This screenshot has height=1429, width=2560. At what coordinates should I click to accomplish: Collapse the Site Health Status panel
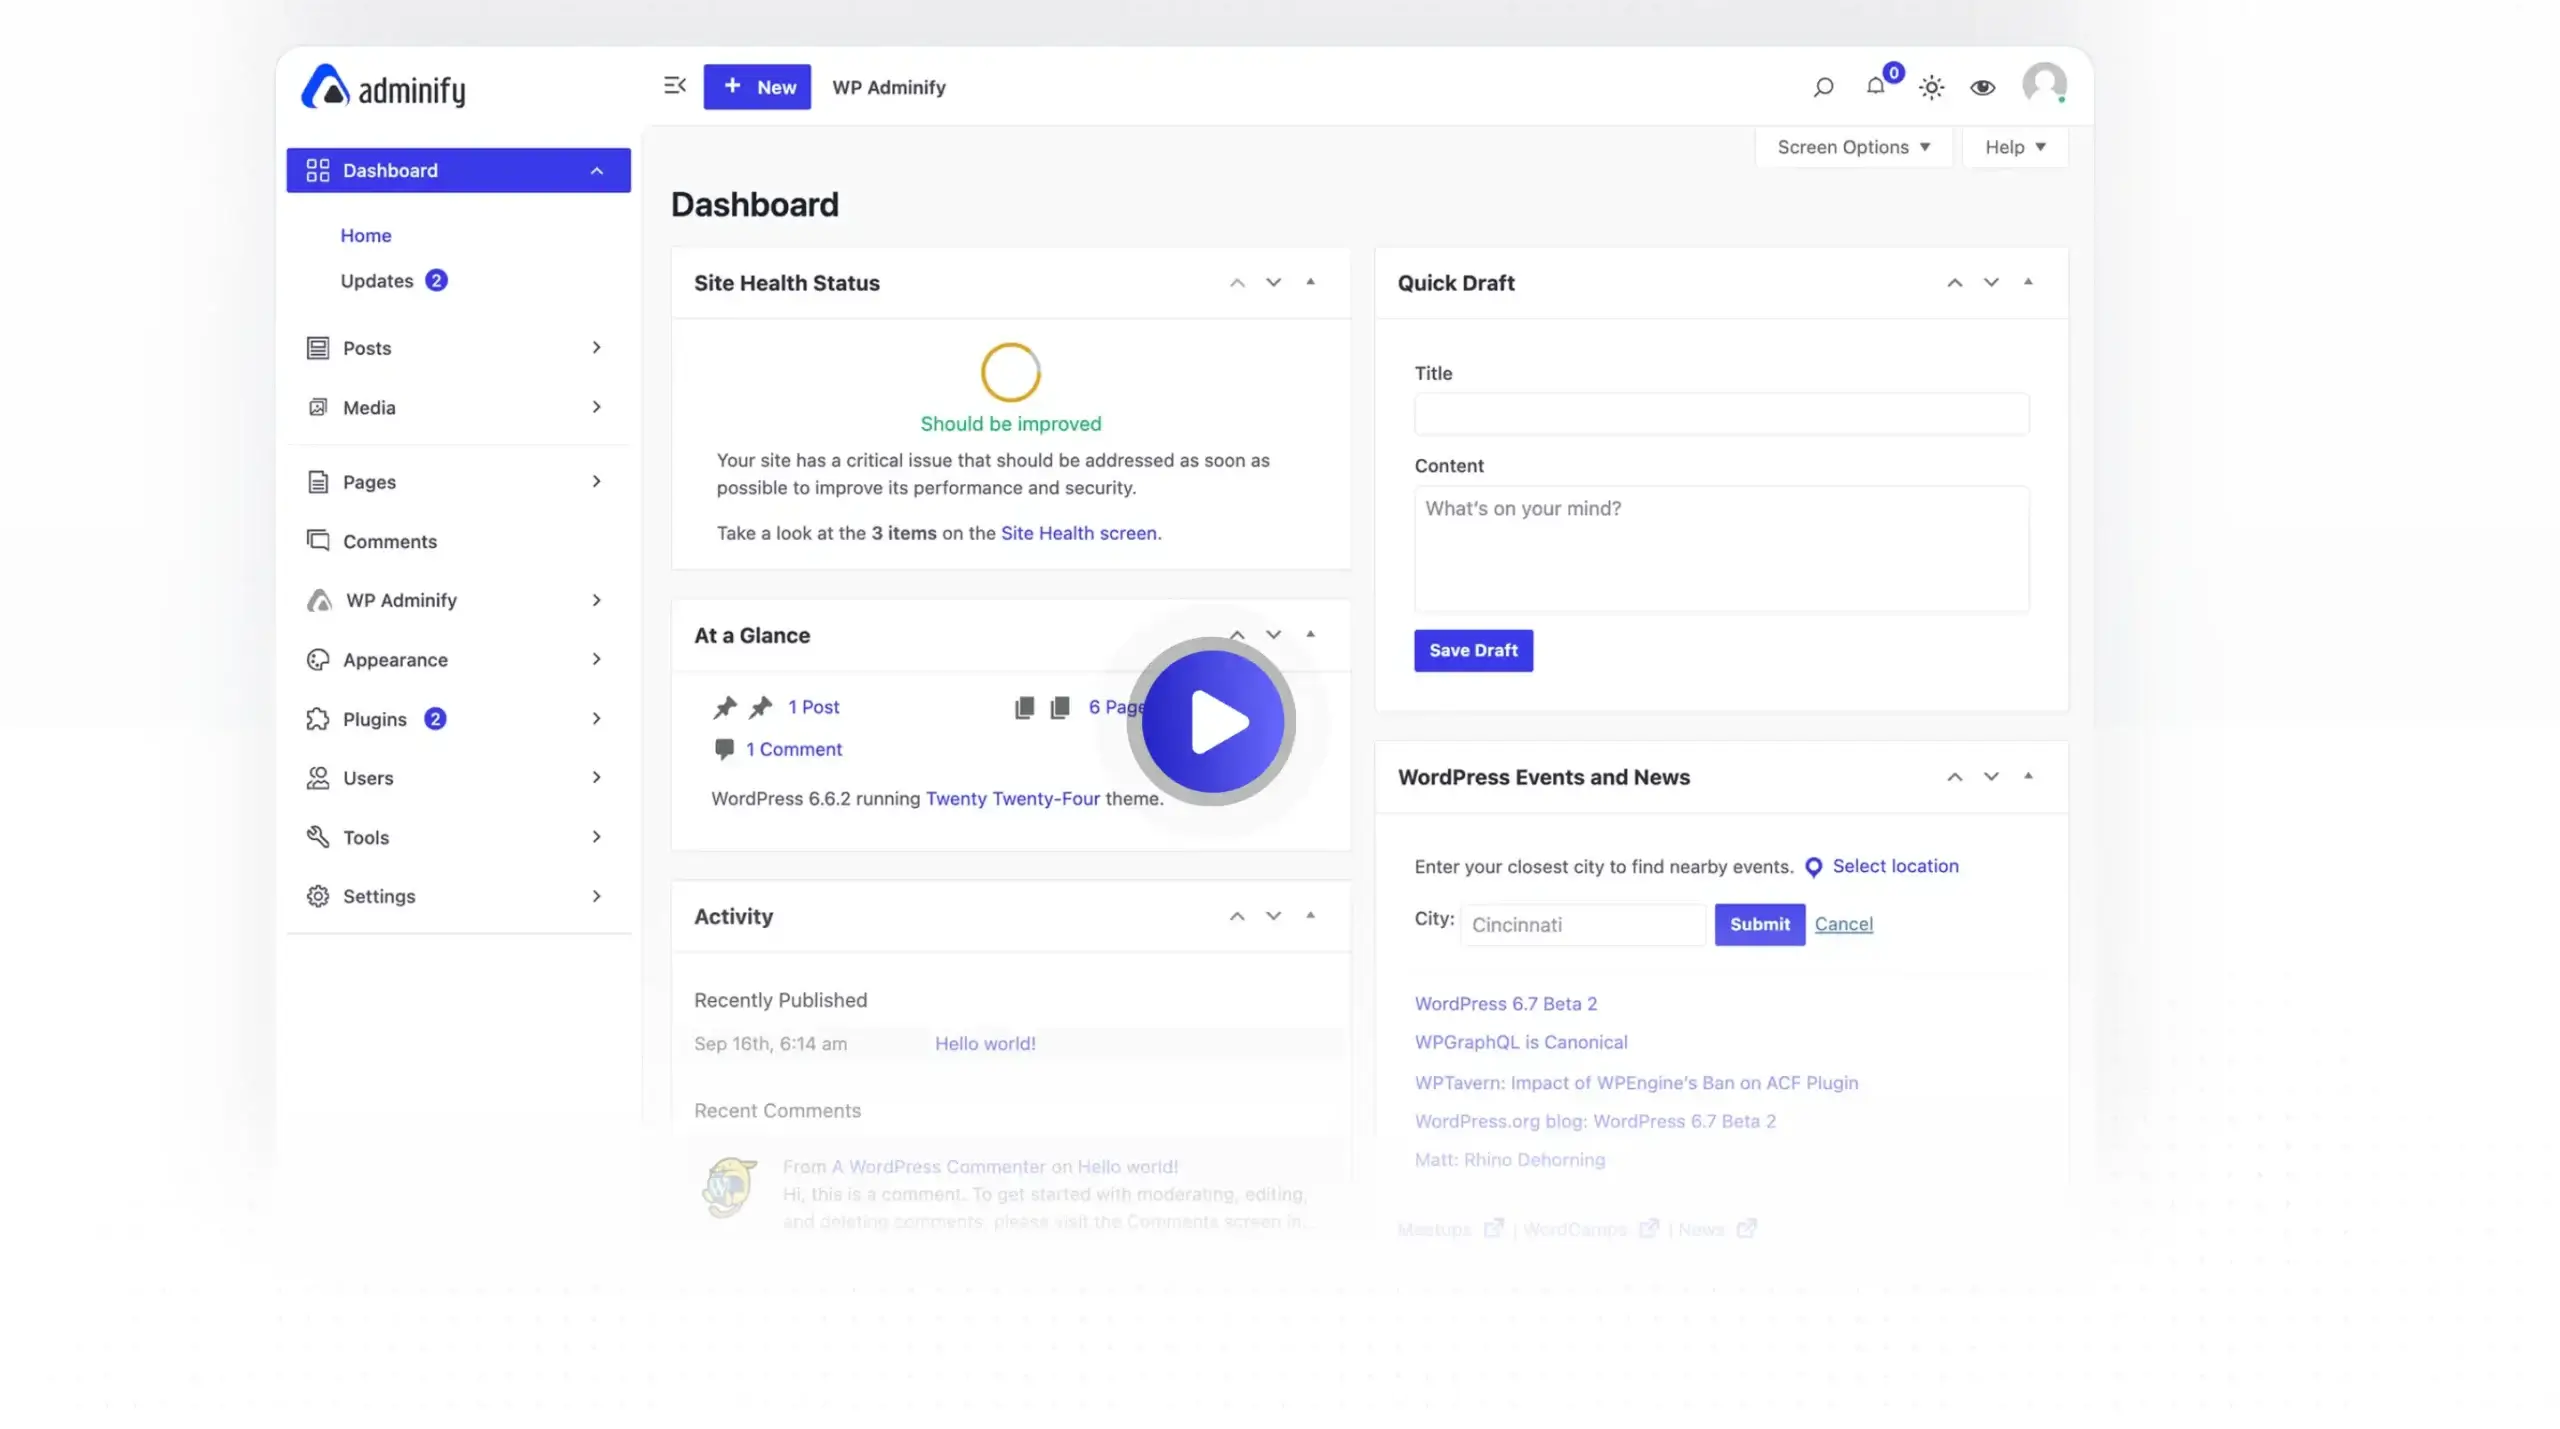pyautogui.click(x=1310, y=281)
